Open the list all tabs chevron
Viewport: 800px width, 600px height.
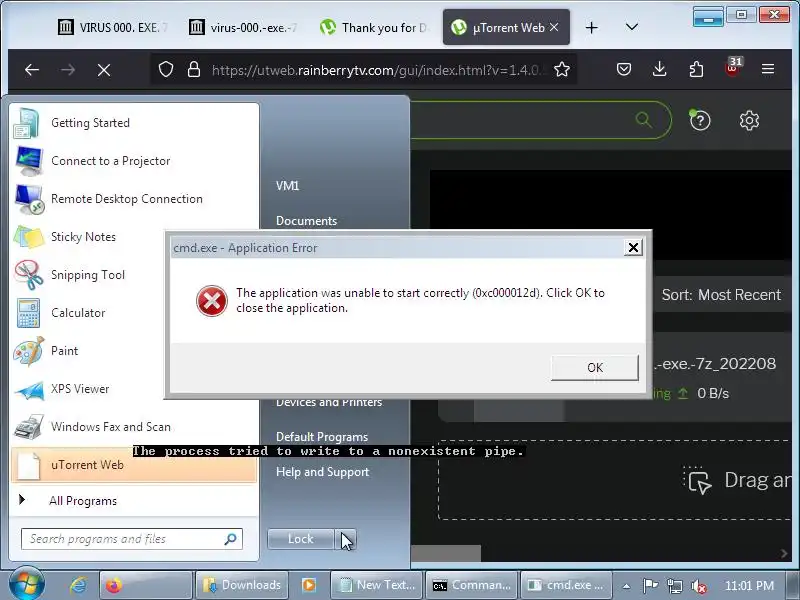(632, 27)
